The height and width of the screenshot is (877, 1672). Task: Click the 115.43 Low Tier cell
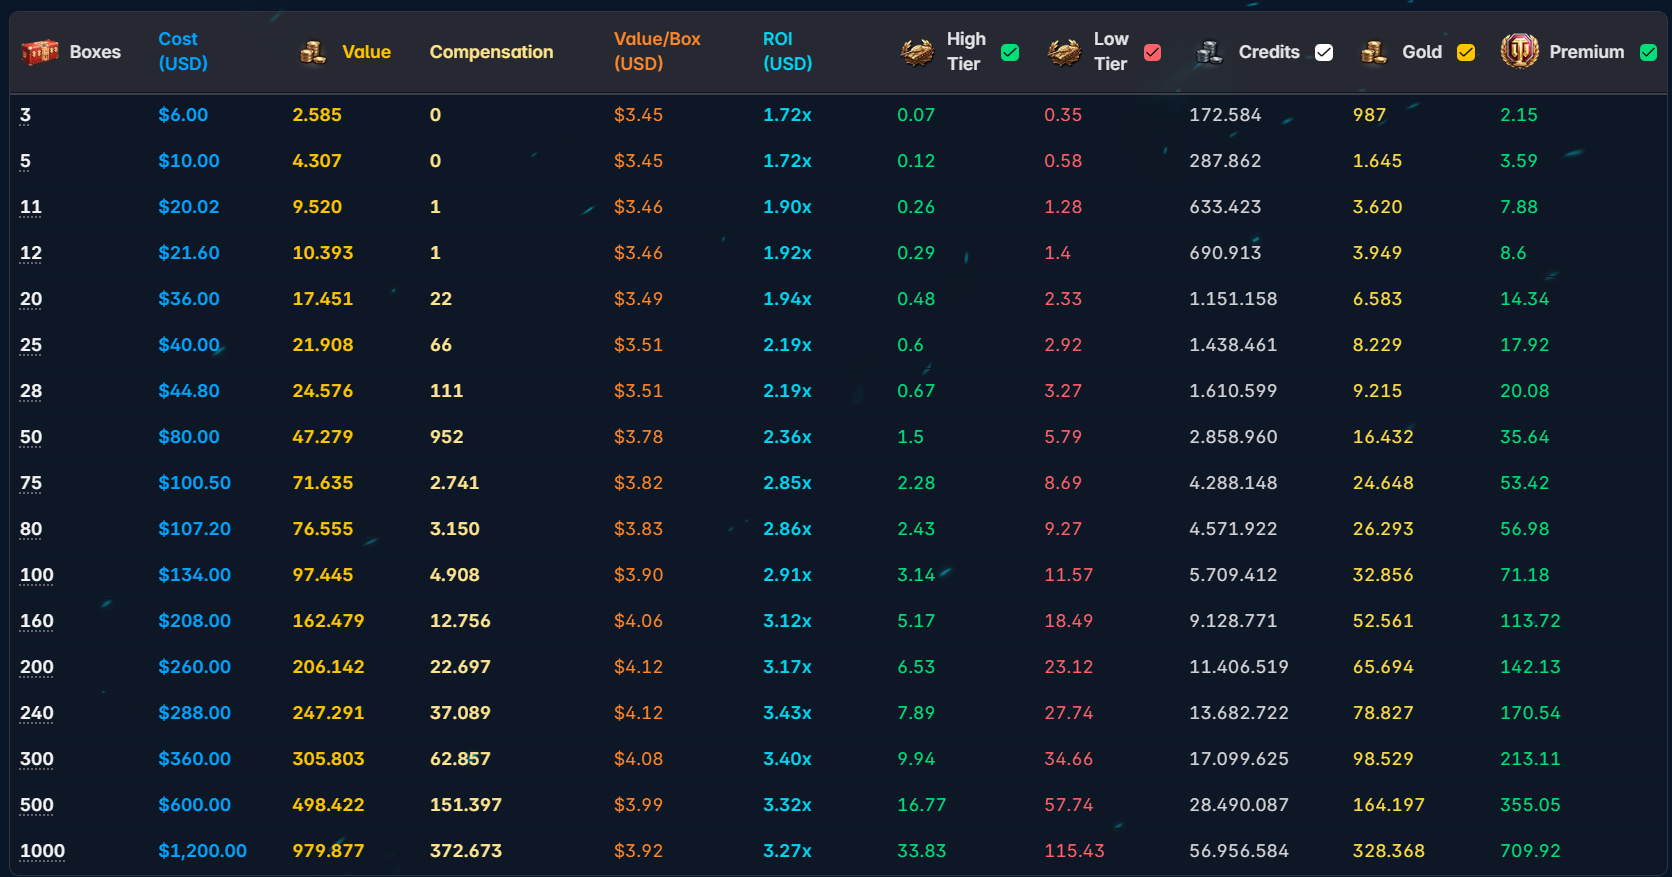pos(1074,851)
